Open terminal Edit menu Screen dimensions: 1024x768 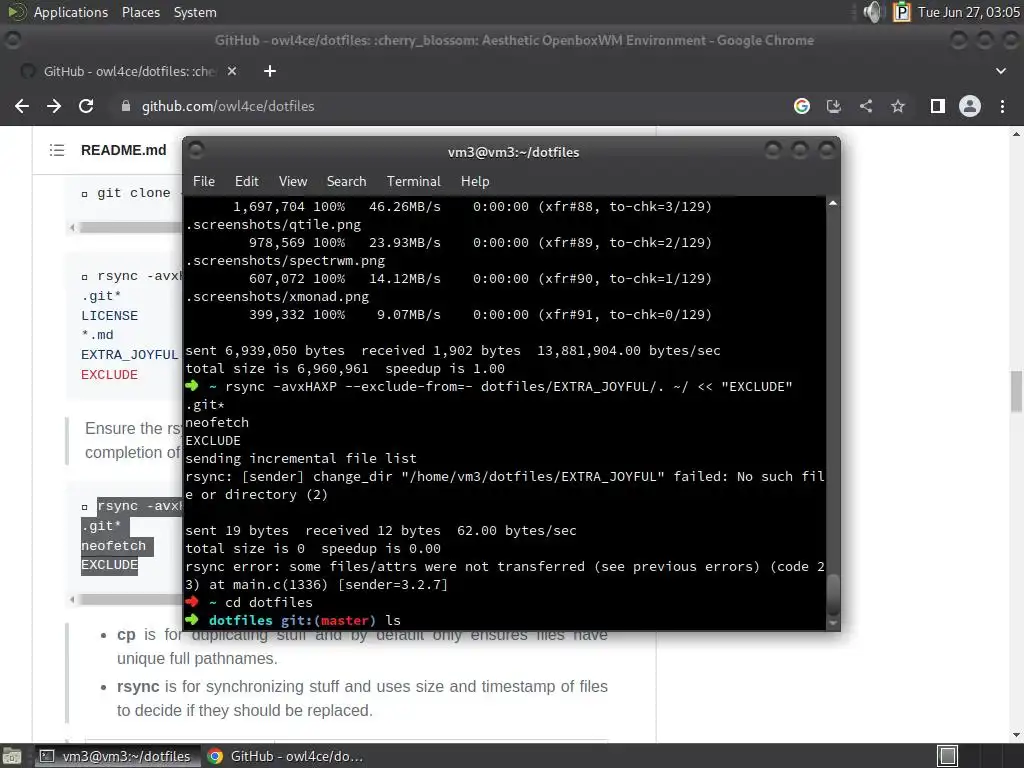click(x=246, y=181)
